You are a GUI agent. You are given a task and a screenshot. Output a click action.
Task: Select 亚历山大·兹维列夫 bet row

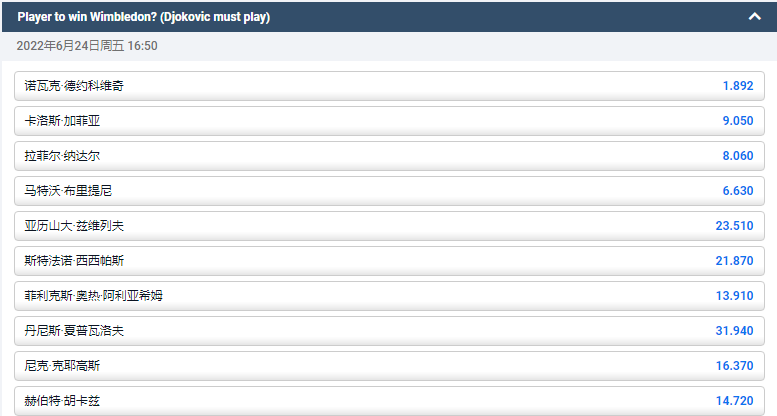(x=75, y=226)
